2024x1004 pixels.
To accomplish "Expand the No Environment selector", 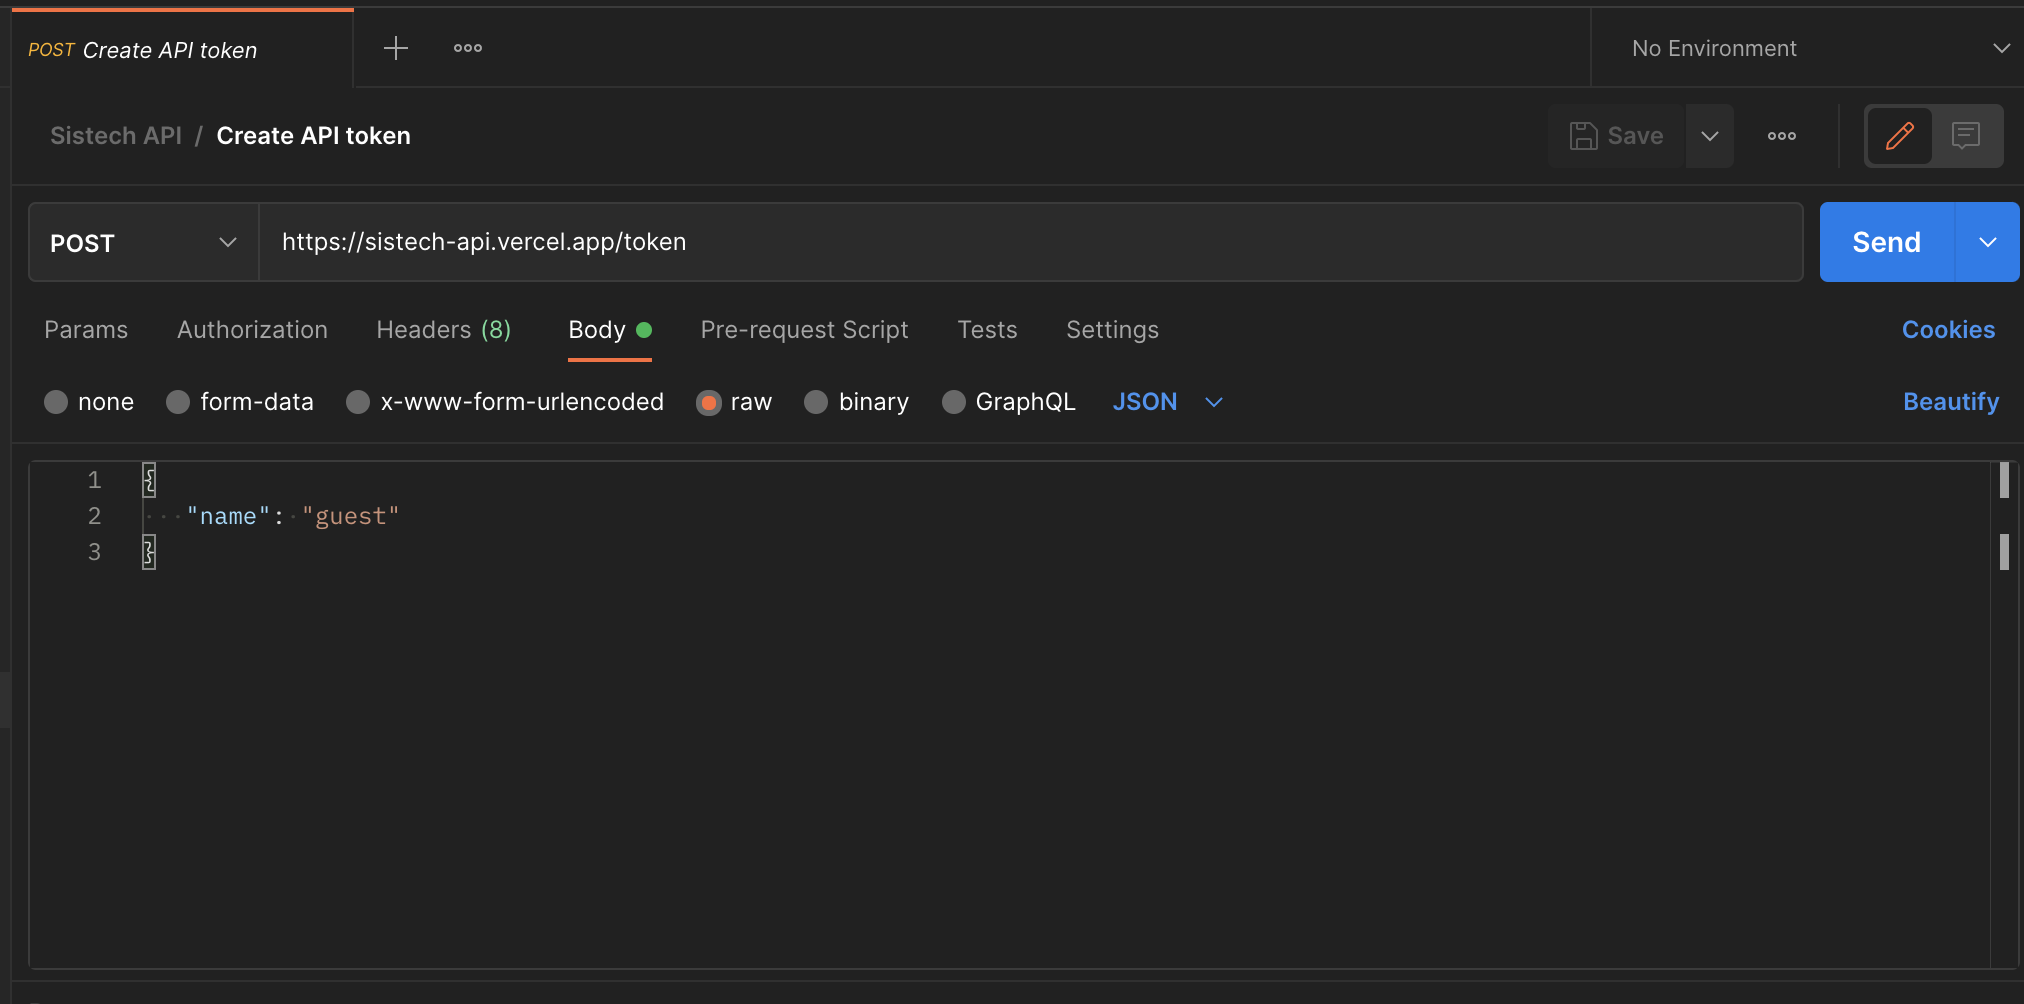I will [1815, 48].
